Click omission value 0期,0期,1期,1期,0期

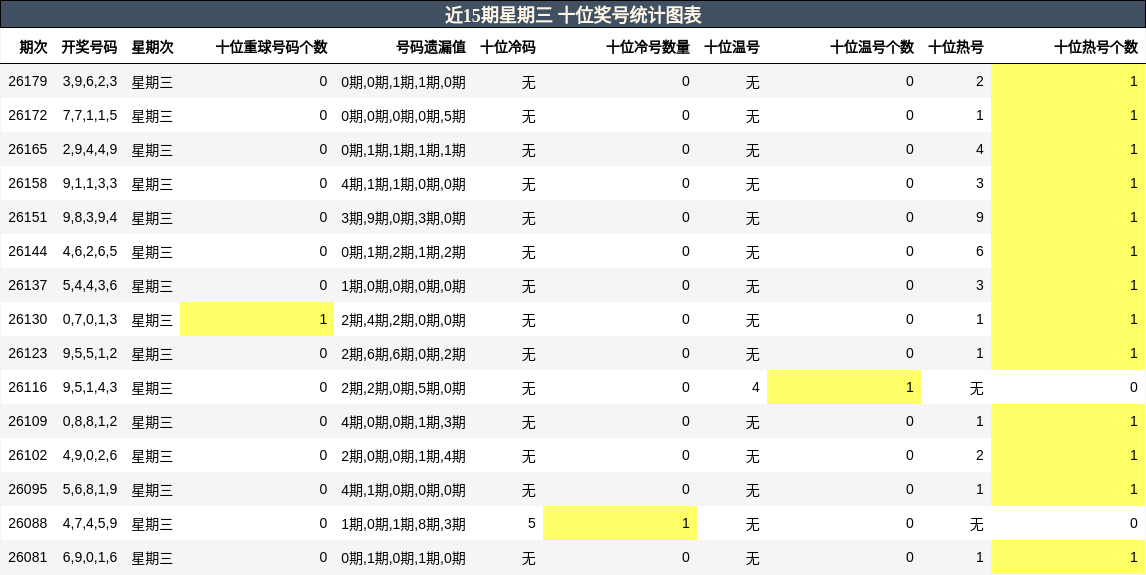point(403,82)
